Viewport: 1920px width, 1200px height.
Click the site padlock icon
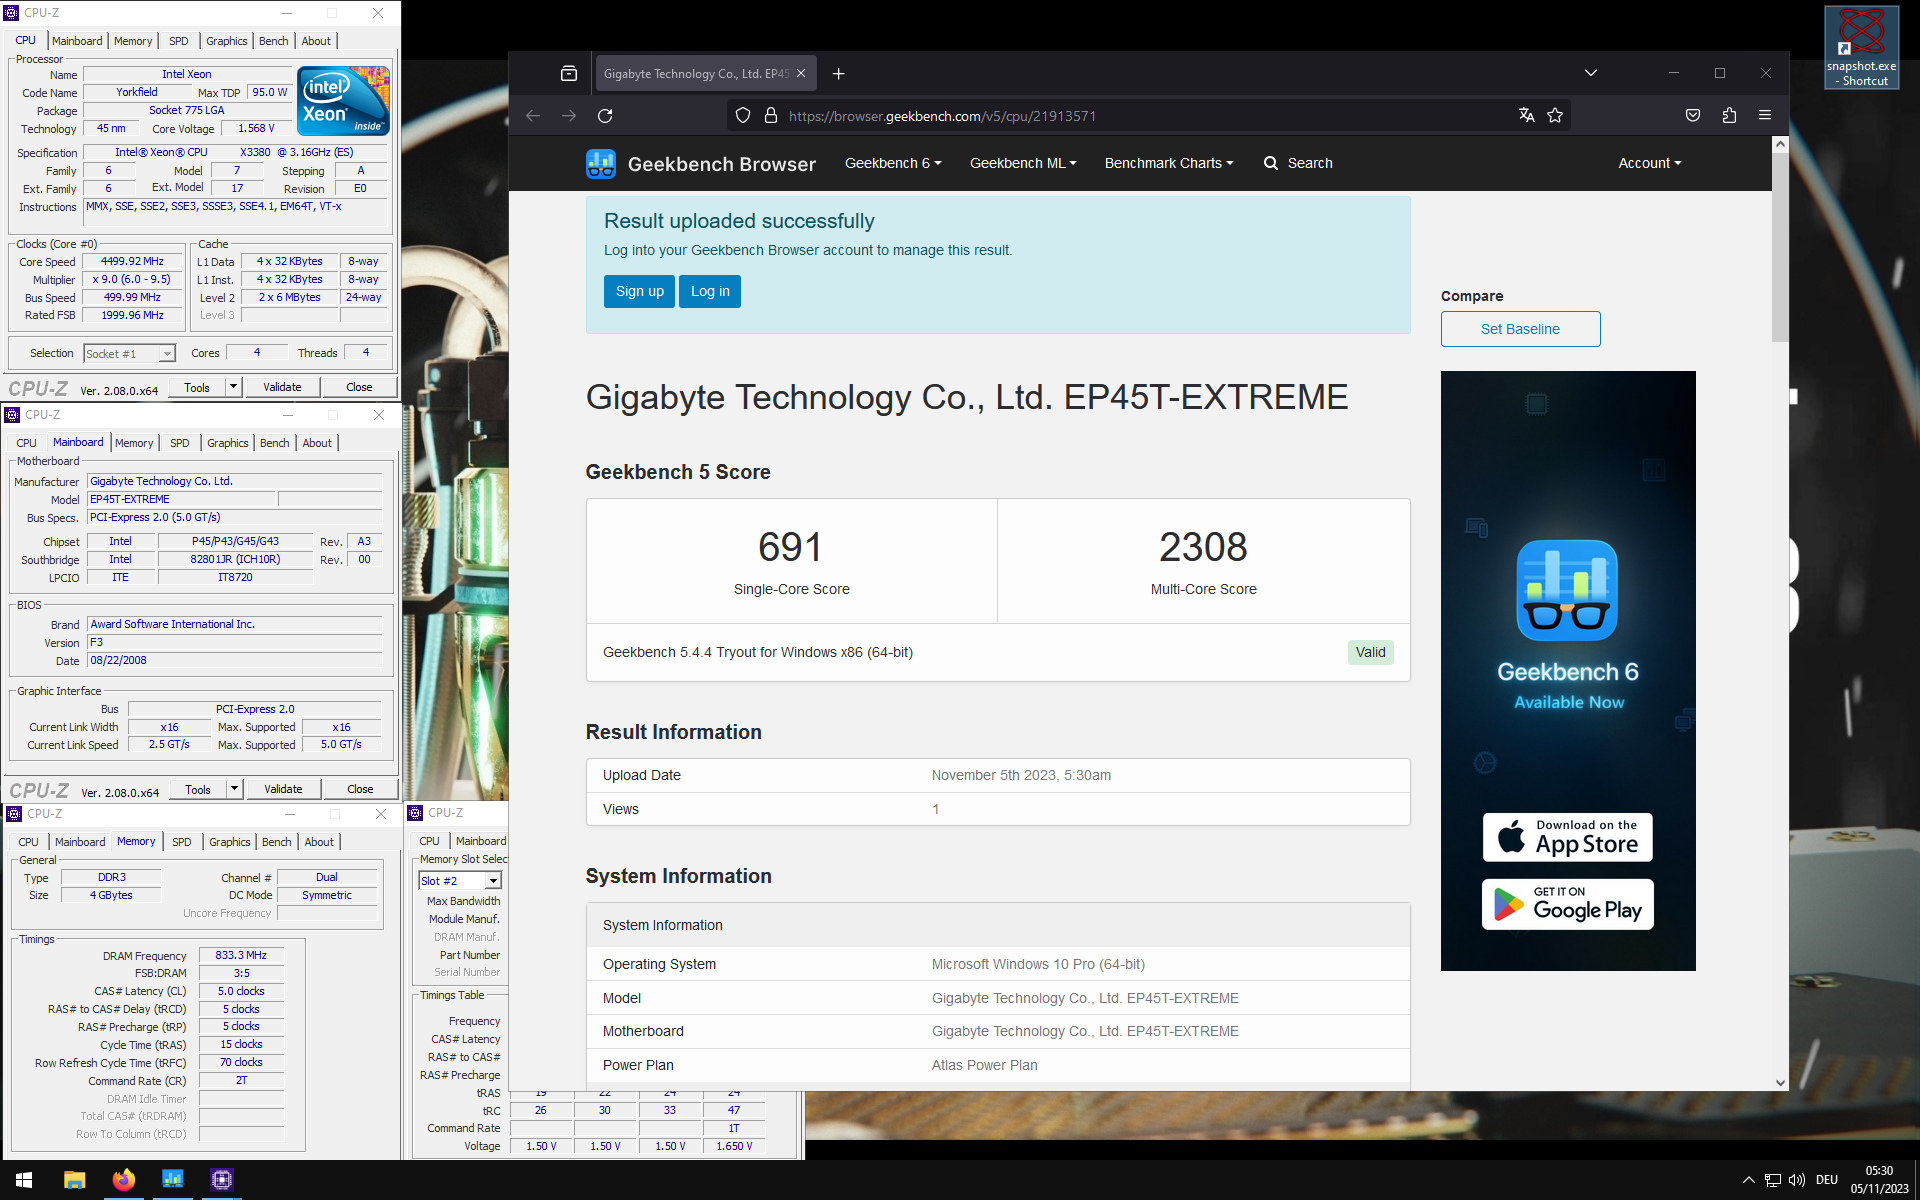click(771, 116)
